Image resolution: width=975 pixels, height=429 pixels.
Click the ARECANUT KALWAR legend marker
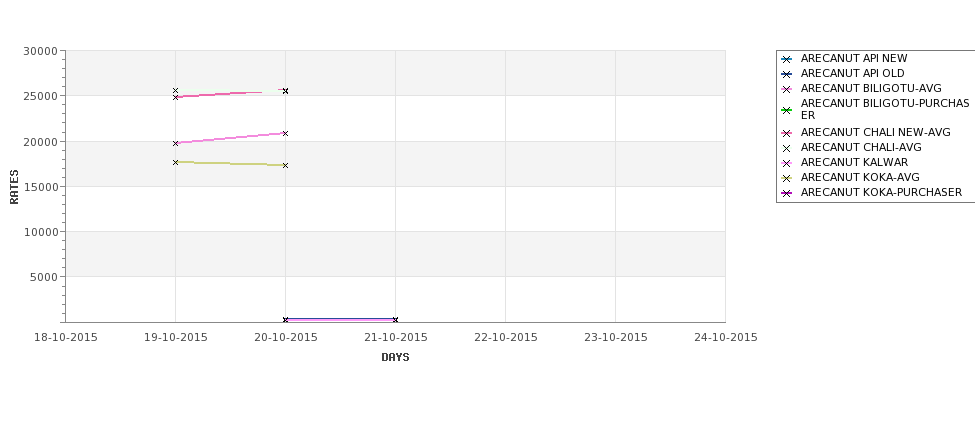tap(787, 163)
